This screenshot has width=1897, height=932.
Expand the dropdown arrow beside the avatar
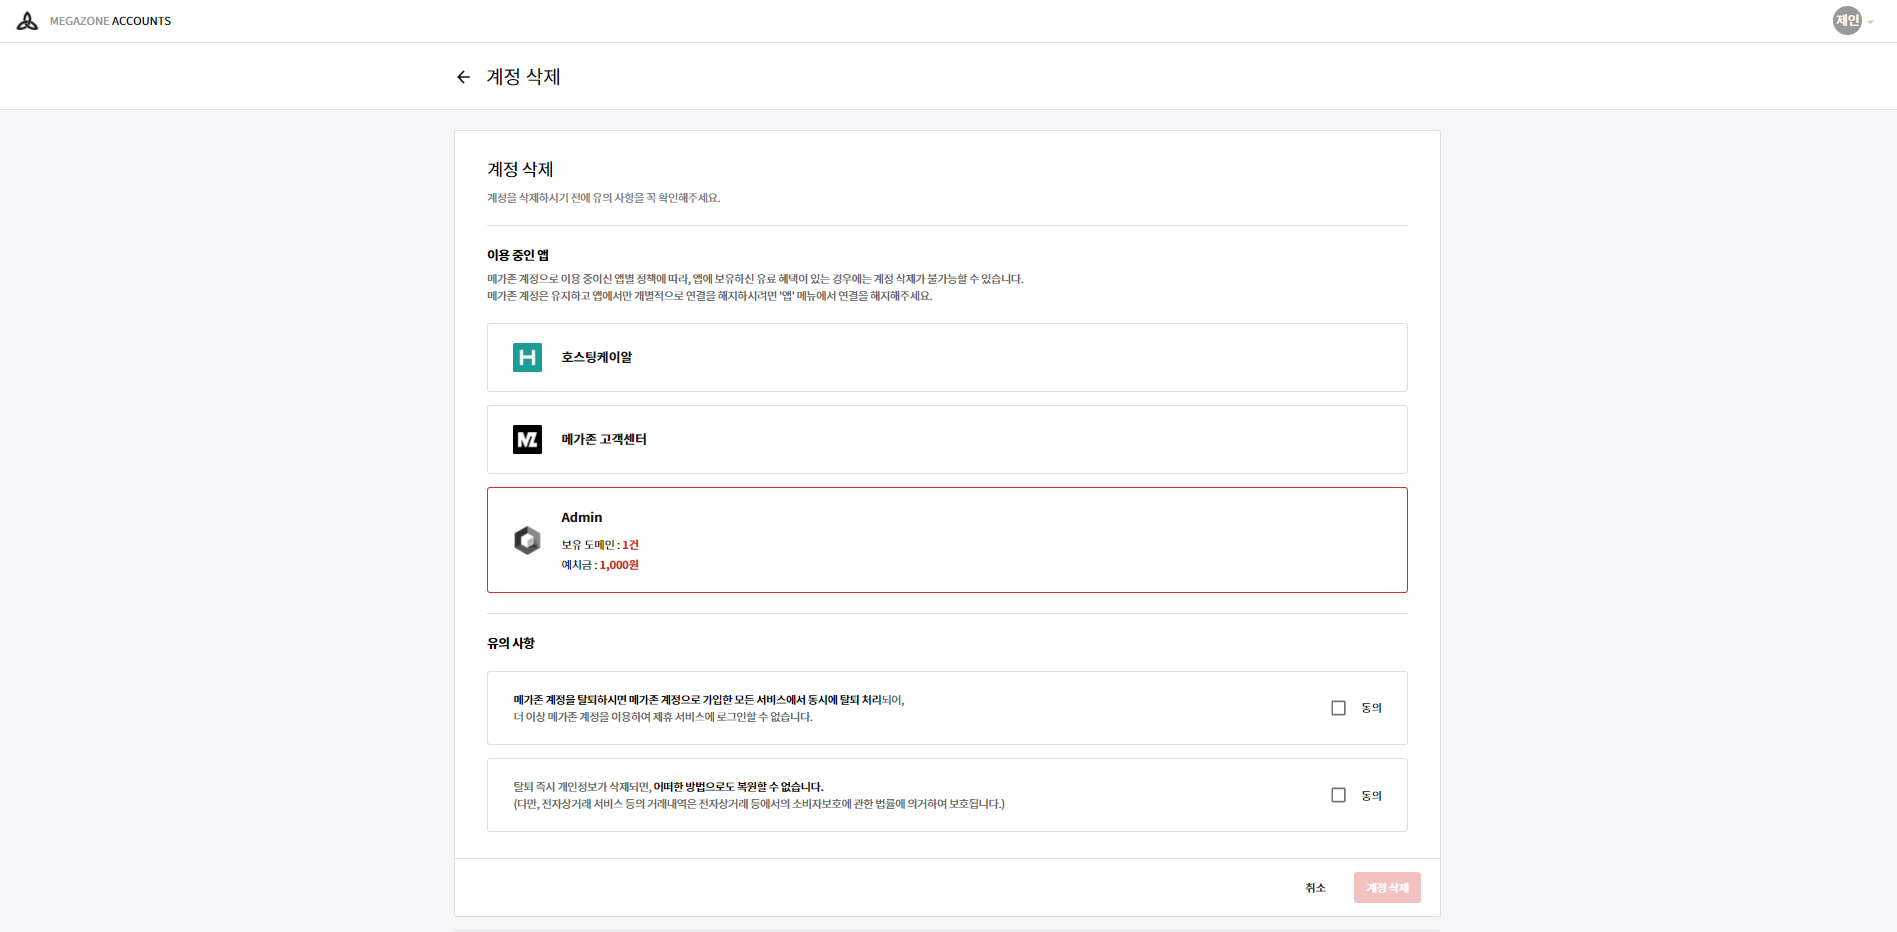(x=1871, y=22)
